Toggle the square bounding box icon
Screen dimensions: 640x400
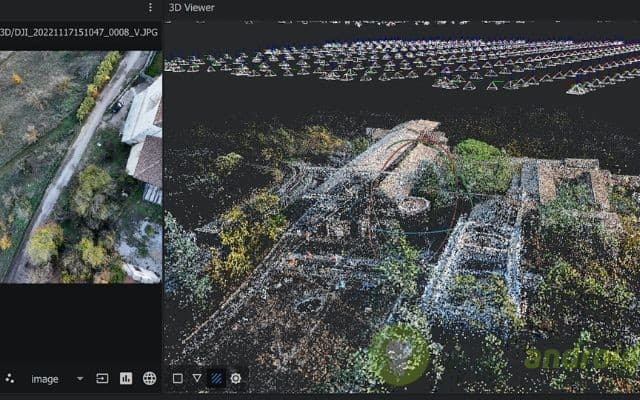177,379
